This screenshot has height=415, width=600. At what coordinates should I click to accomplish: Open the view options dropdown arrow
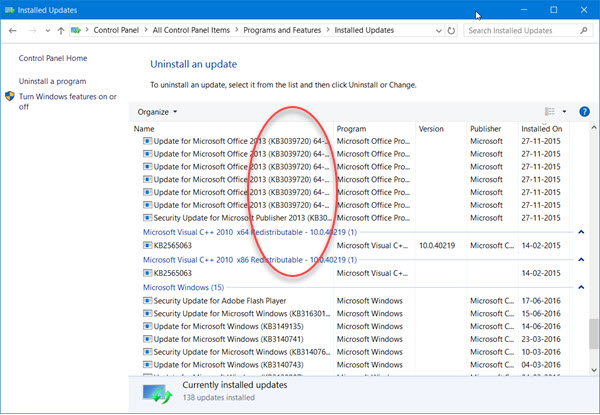564,112
